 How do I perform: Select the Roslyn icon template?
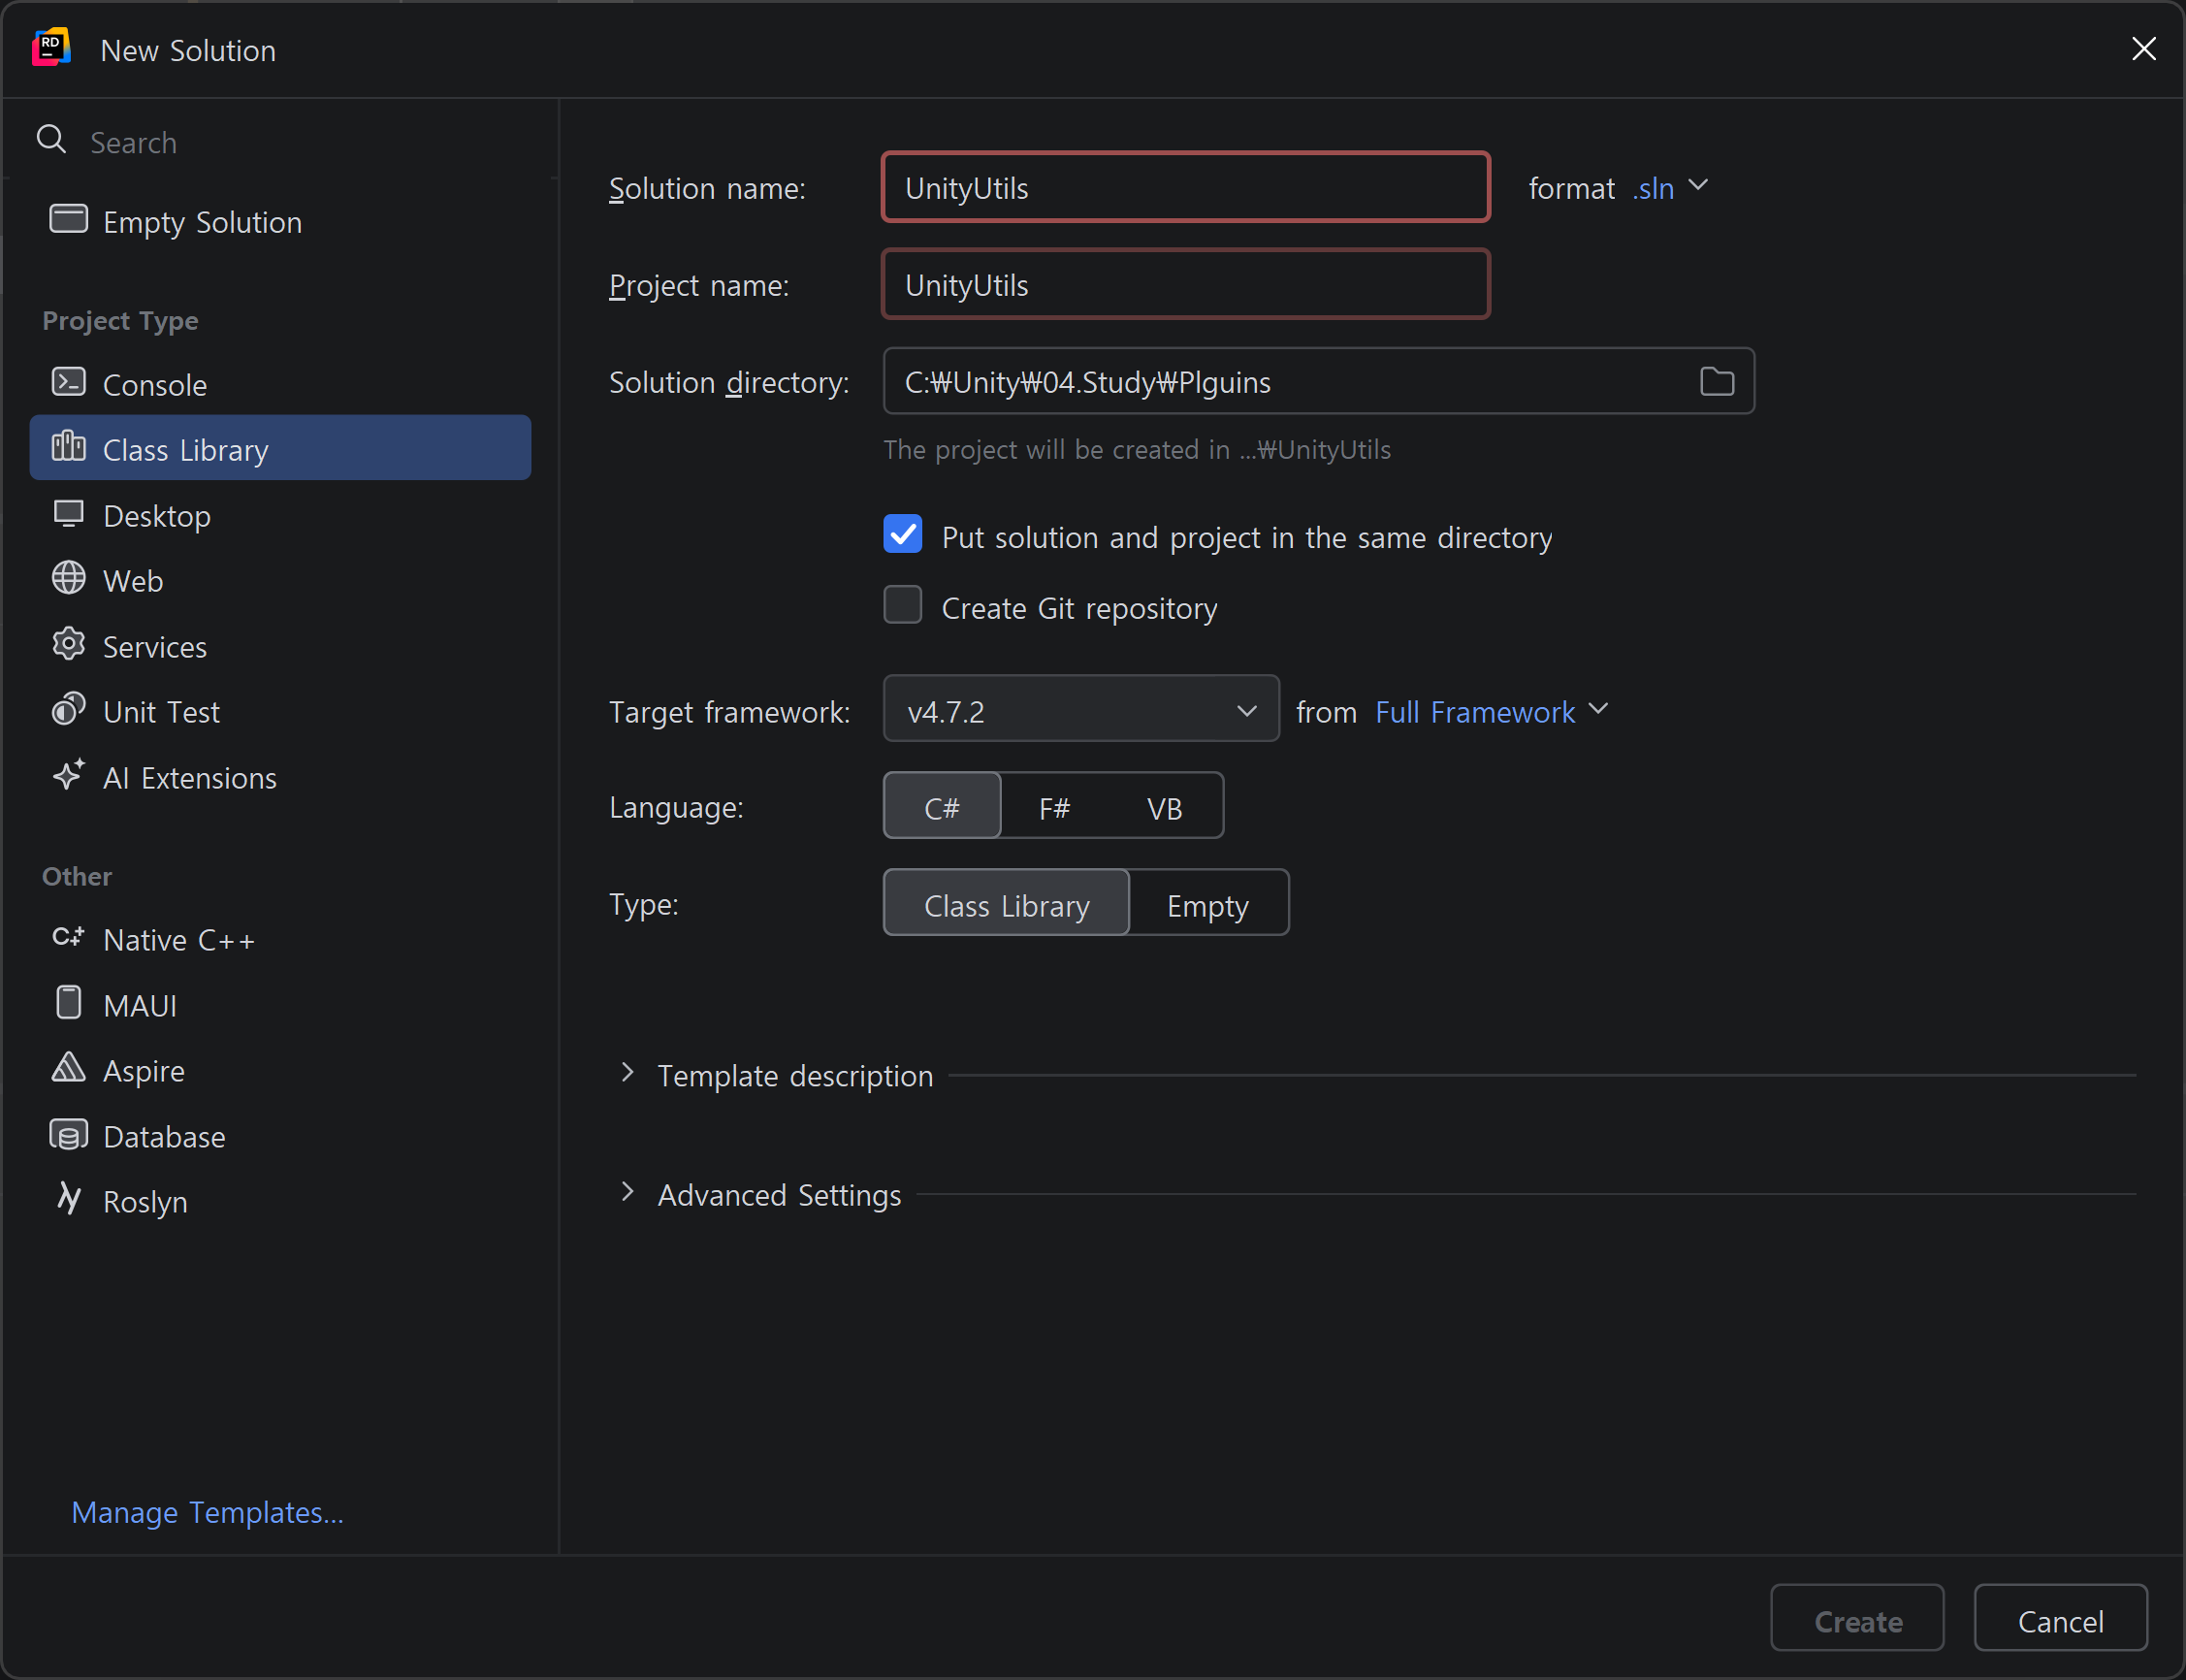click(x=68, y=1199)
